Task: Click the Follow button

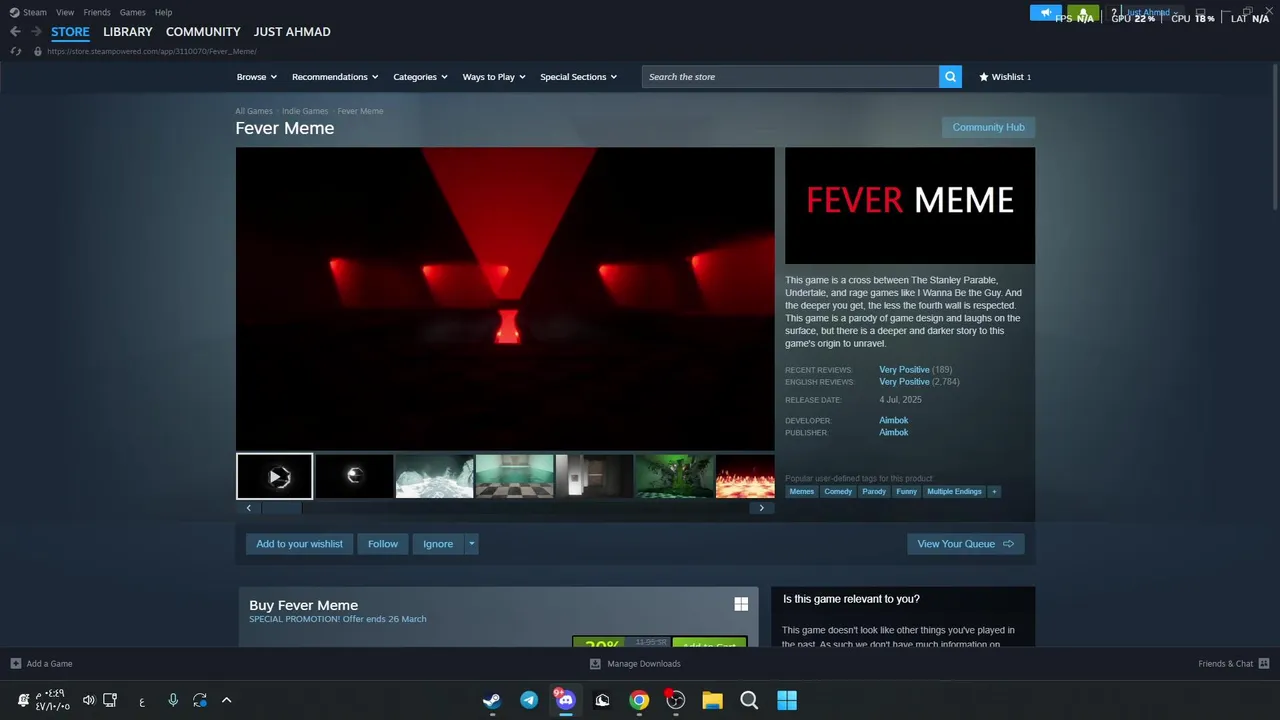Action: tap(383, 544)
